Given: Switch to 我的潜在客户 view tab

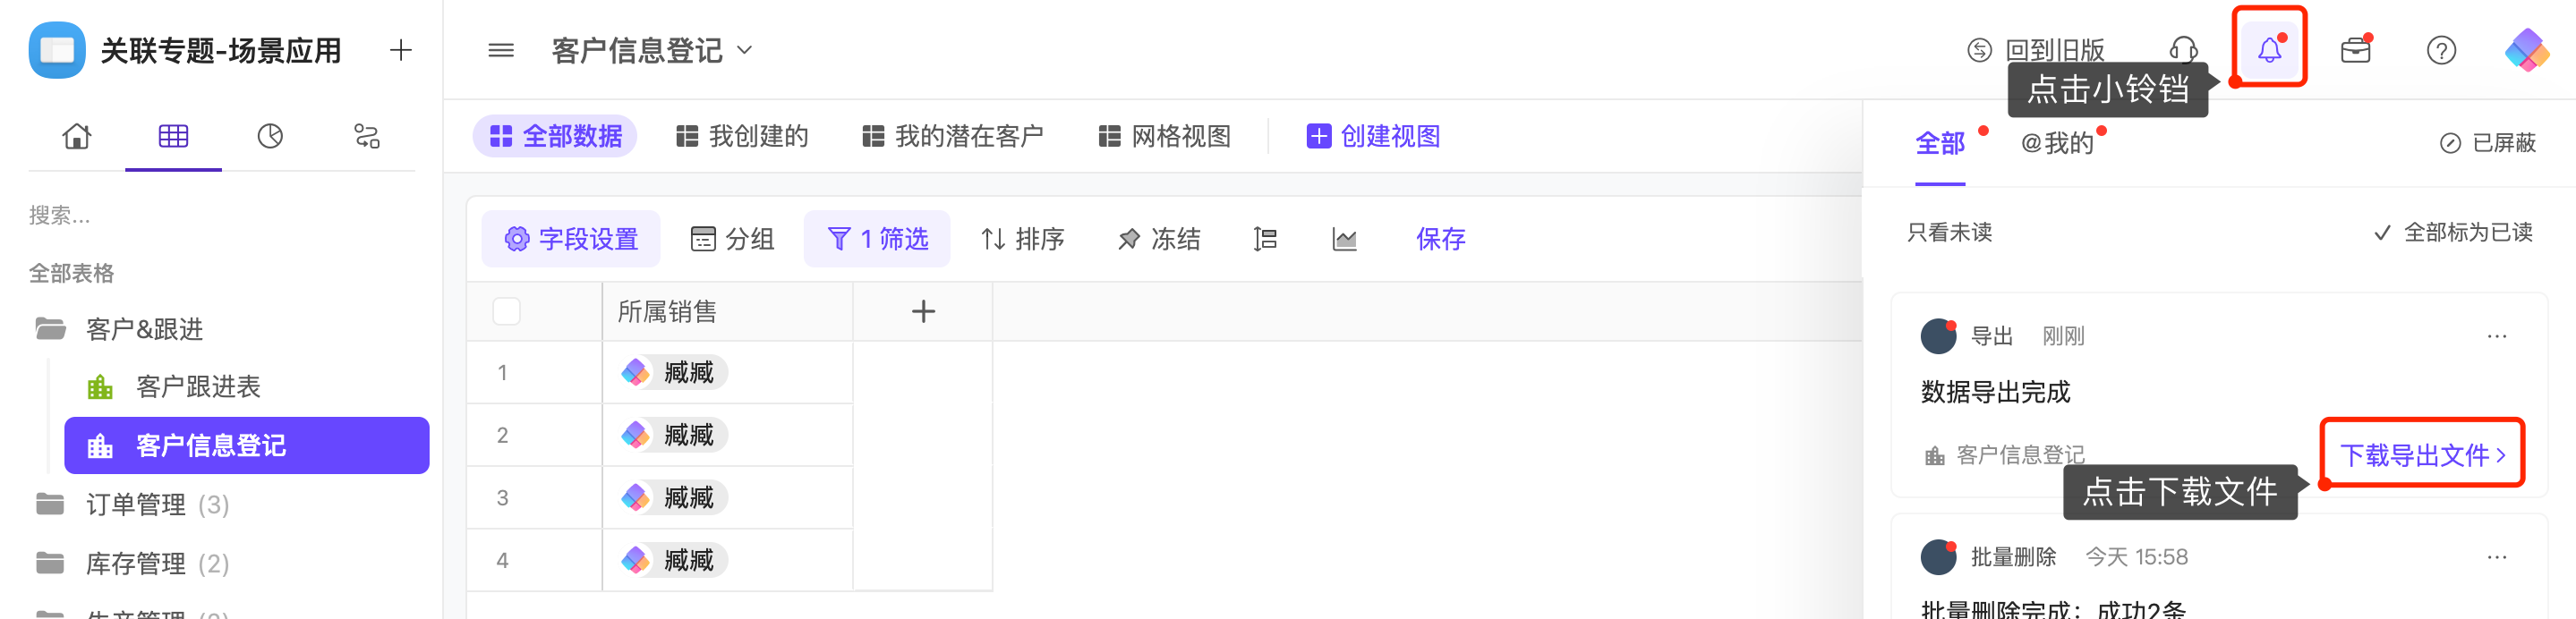Looking at the screenshot, I should pos(952,136).
